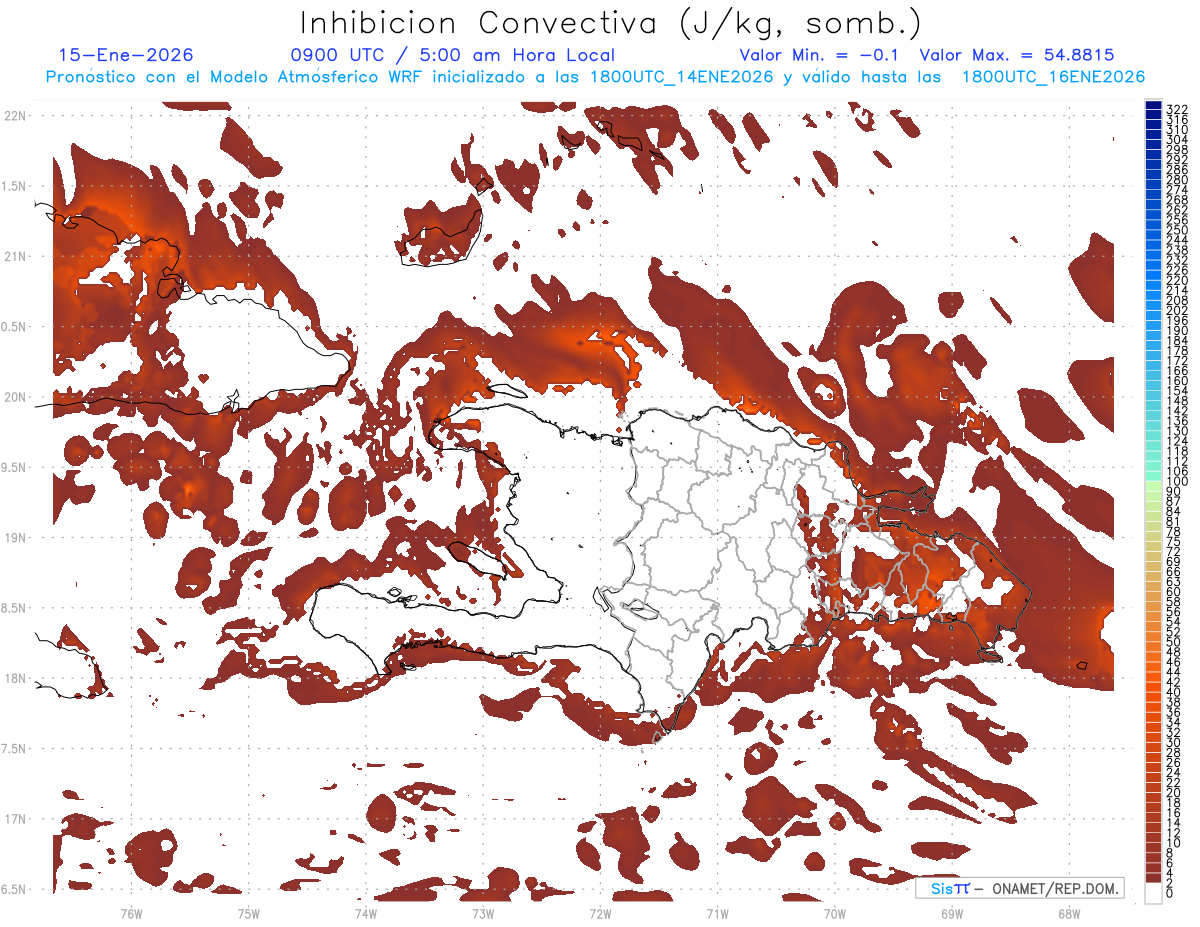Click the "9.5N" latitude label
1200x927 pixels.
tap(14, 467)
